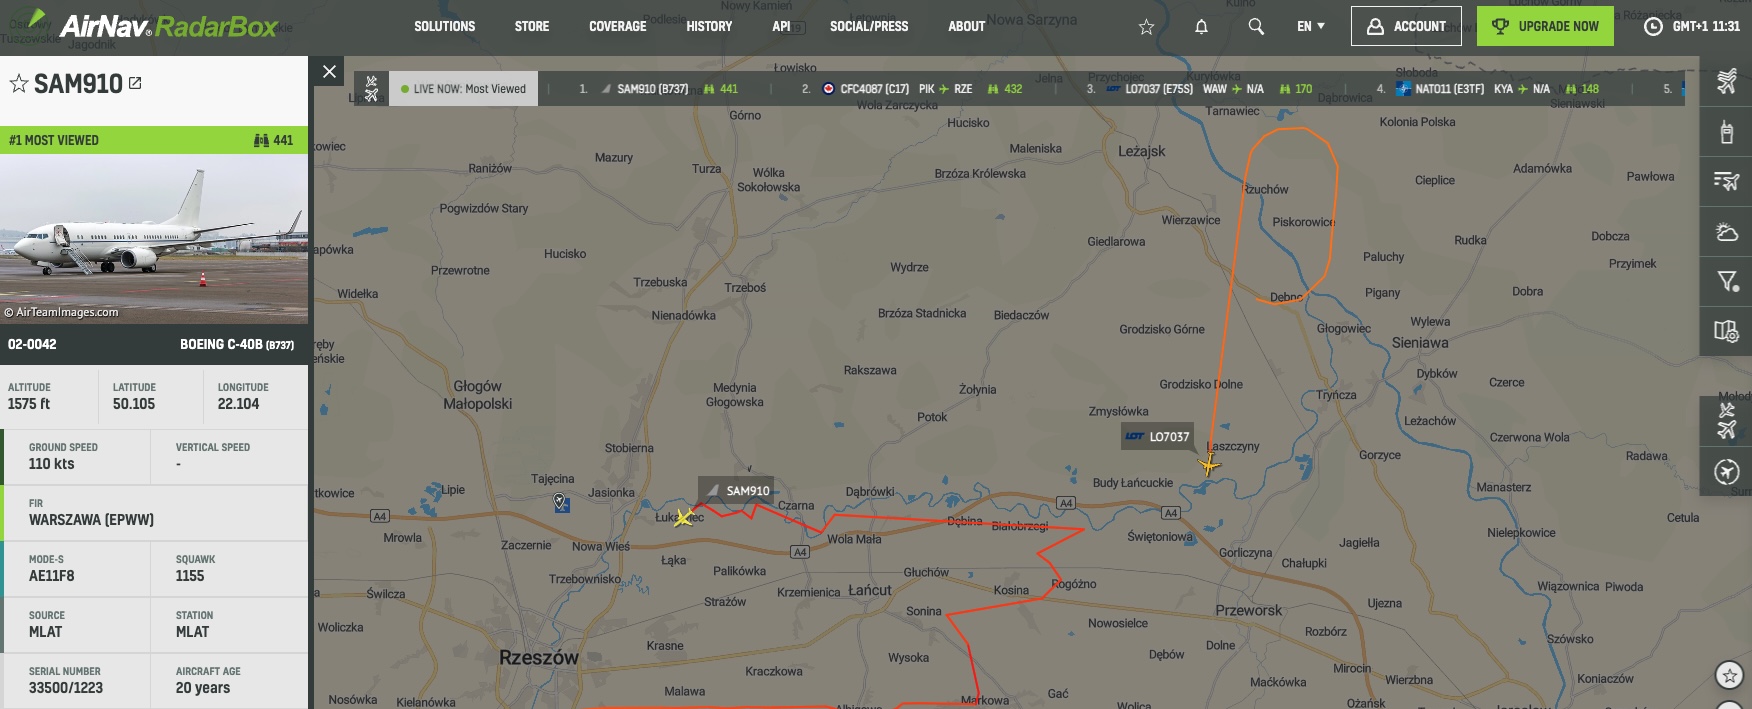Open the ATC radio icon in right sidebar
Screen dimensions: 1752x709
pos(1726,131)
